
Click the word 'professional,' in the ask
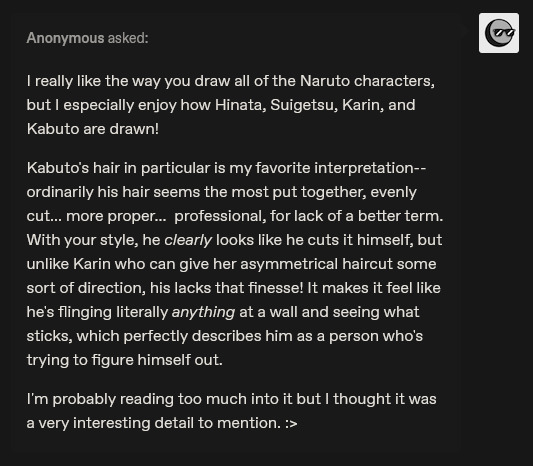220,216
